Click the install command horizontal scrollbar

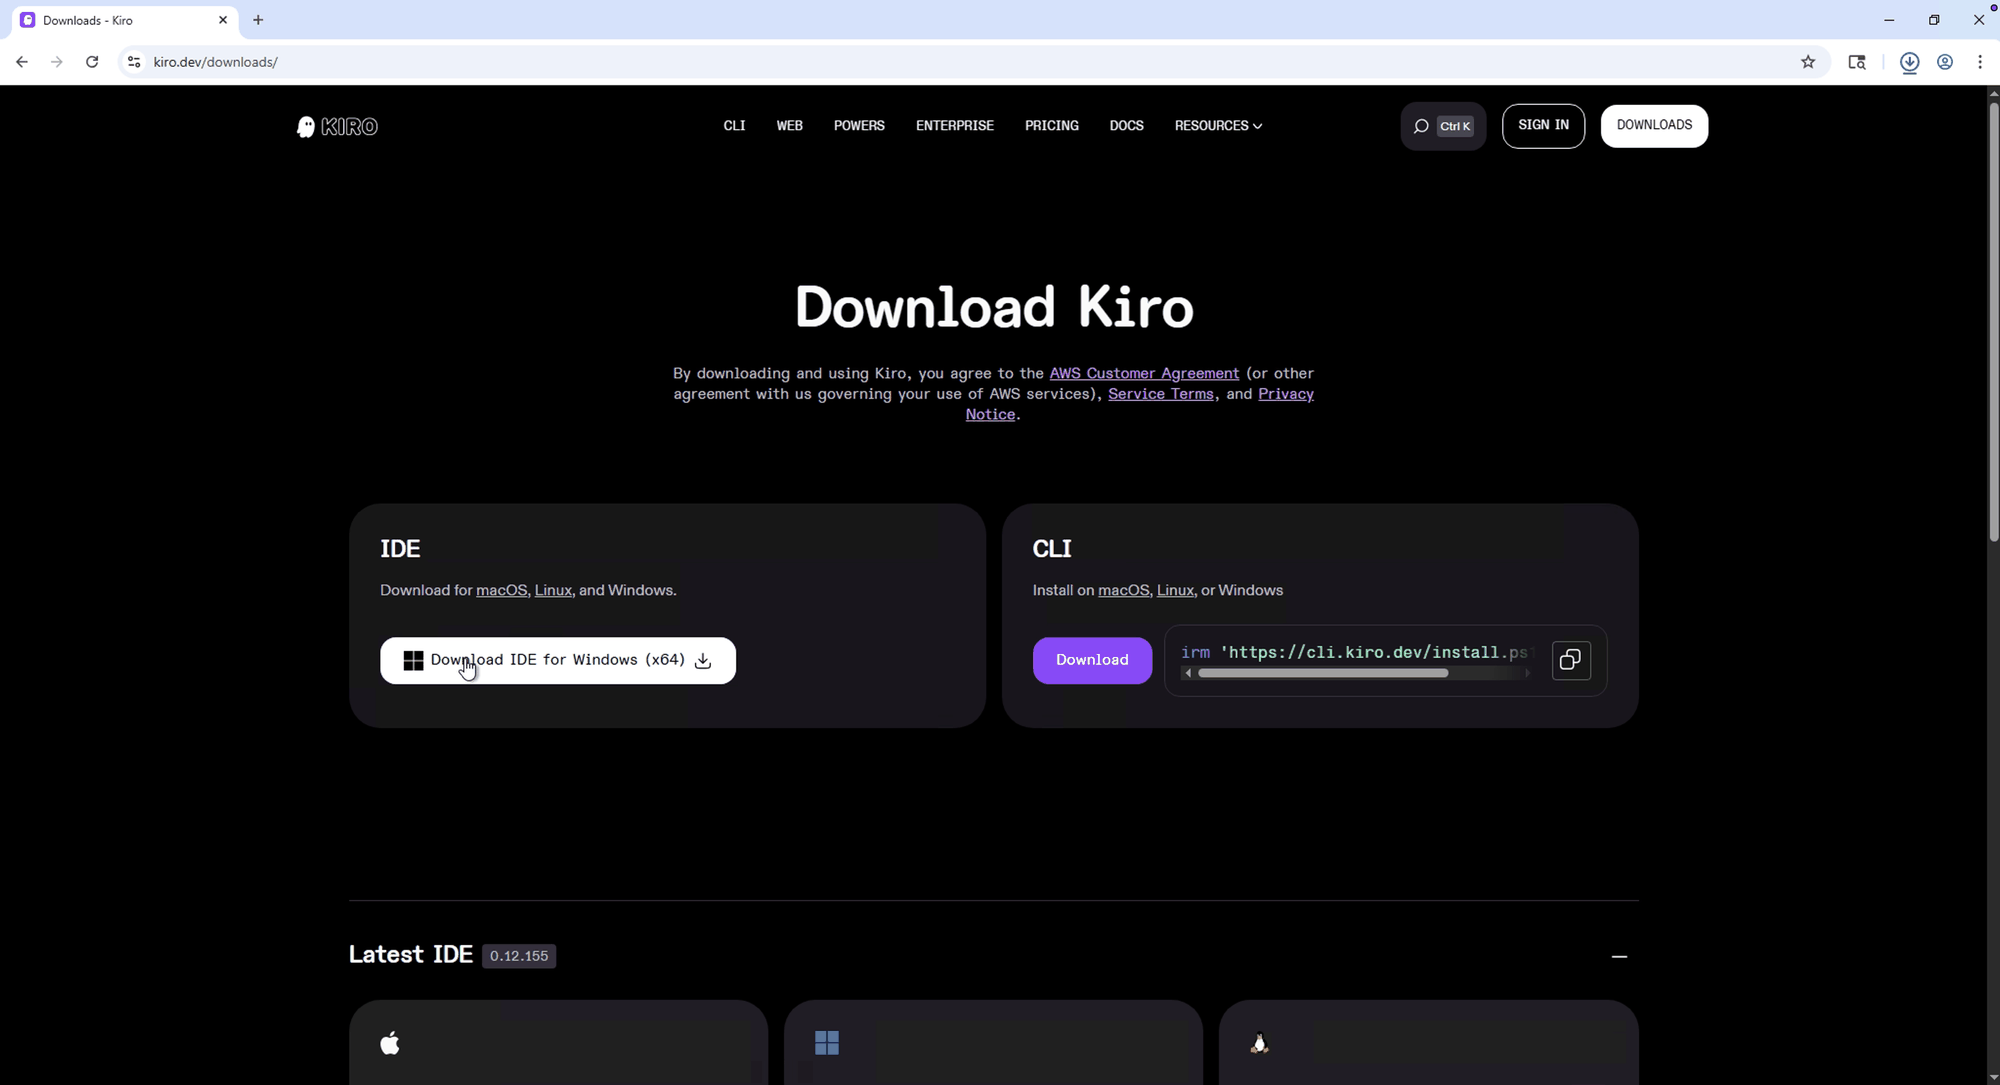pyautogui.click(x=1322, y=674)
